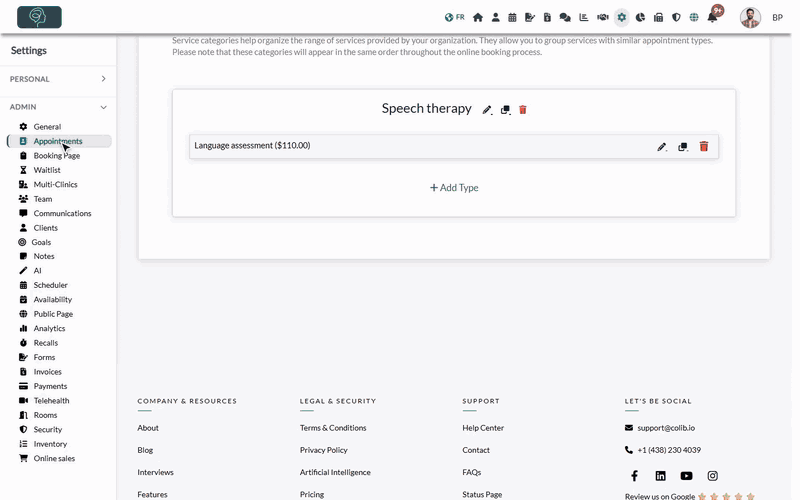
Task: Open Payments settings
Action: (50, 386)
